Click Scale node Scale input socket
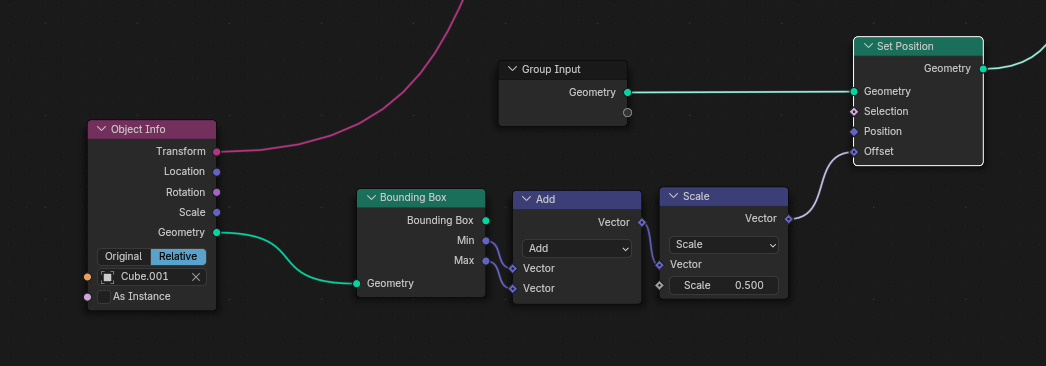The image size is (1046, 366). click(660, 285)
